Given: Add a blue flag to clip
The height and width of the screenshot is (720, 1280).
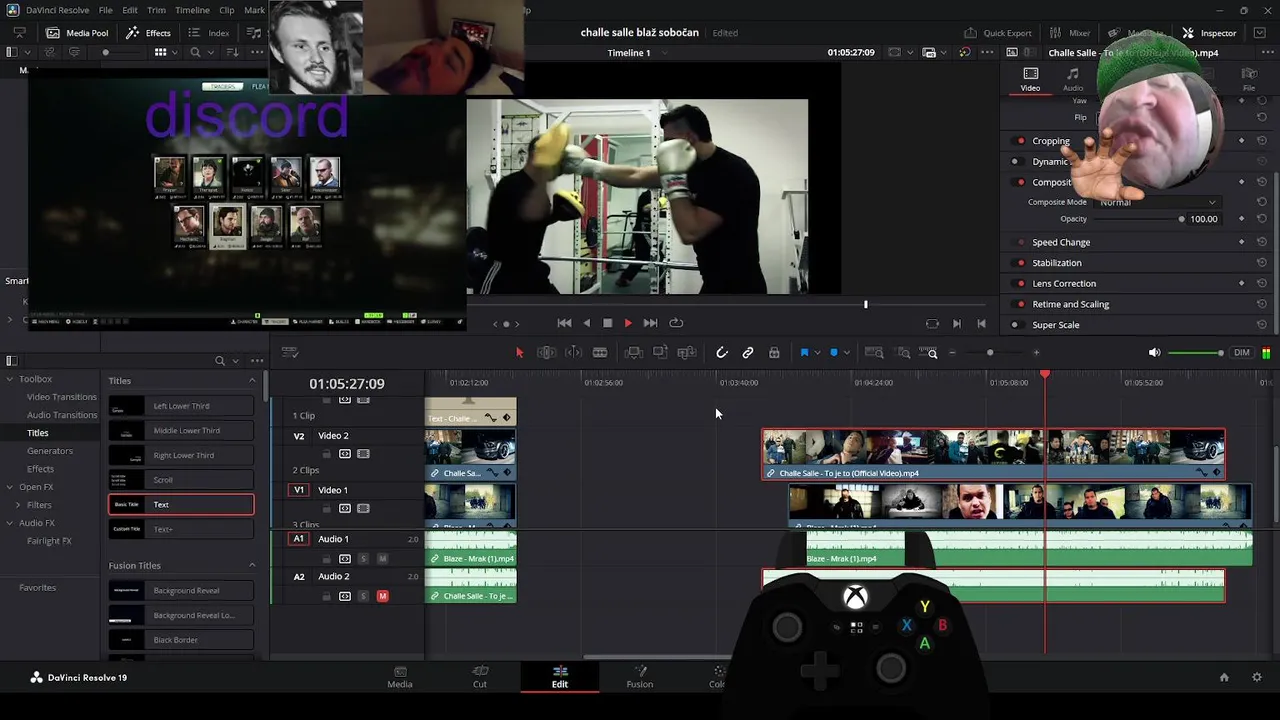Looking at the screenshot, I should (x=804, y=352).
